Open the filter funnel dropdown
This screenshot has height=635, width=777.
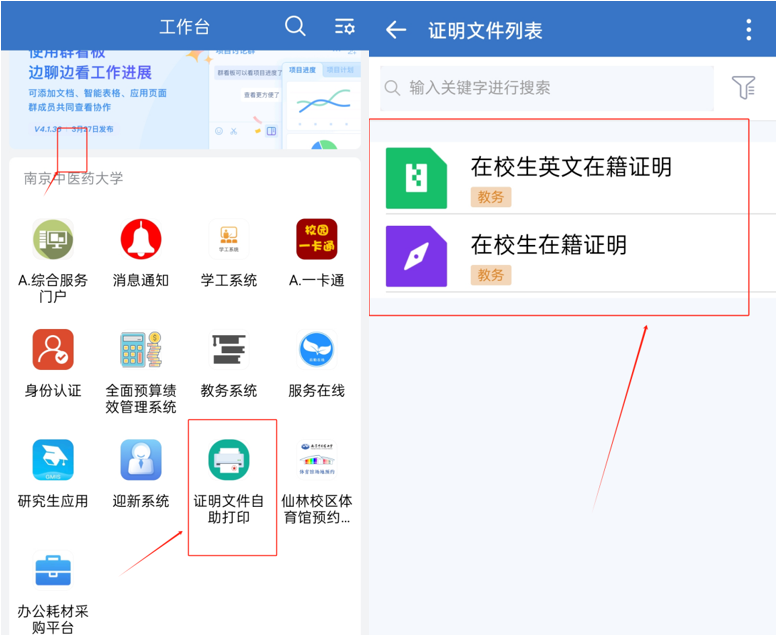[743, 88]
